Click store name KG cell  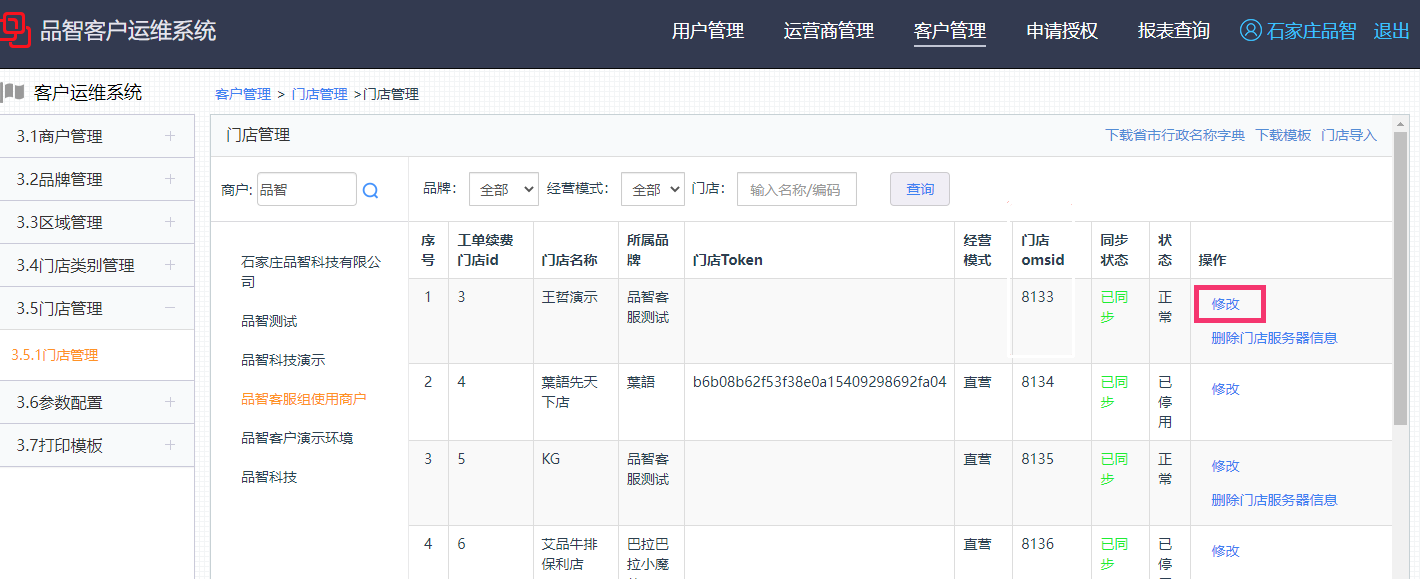point(551,459)
